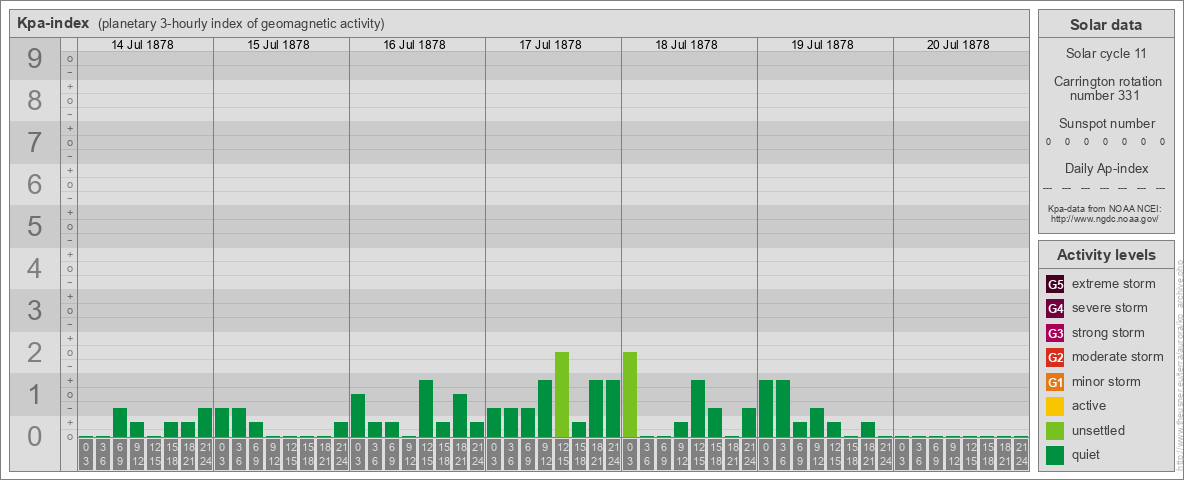Screen dimensions: 1184x480
Task: Click the G4 severe storm legend icon
Action: click(1055, 309)
